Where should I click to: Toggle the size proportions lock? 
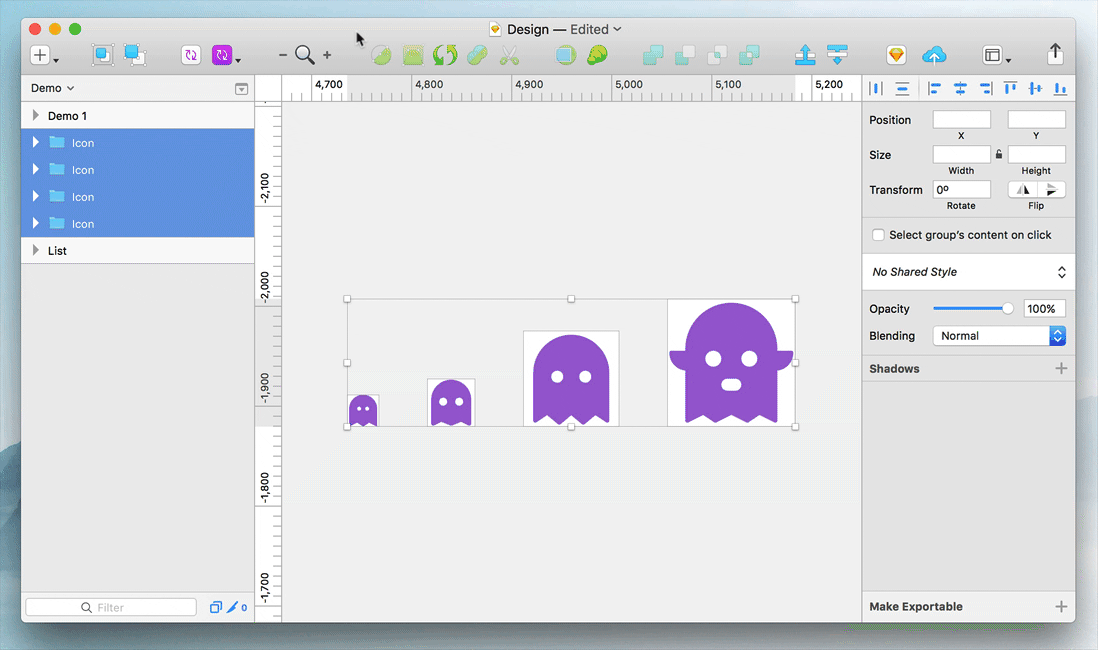pyautogui.click(x=999, y=154)
